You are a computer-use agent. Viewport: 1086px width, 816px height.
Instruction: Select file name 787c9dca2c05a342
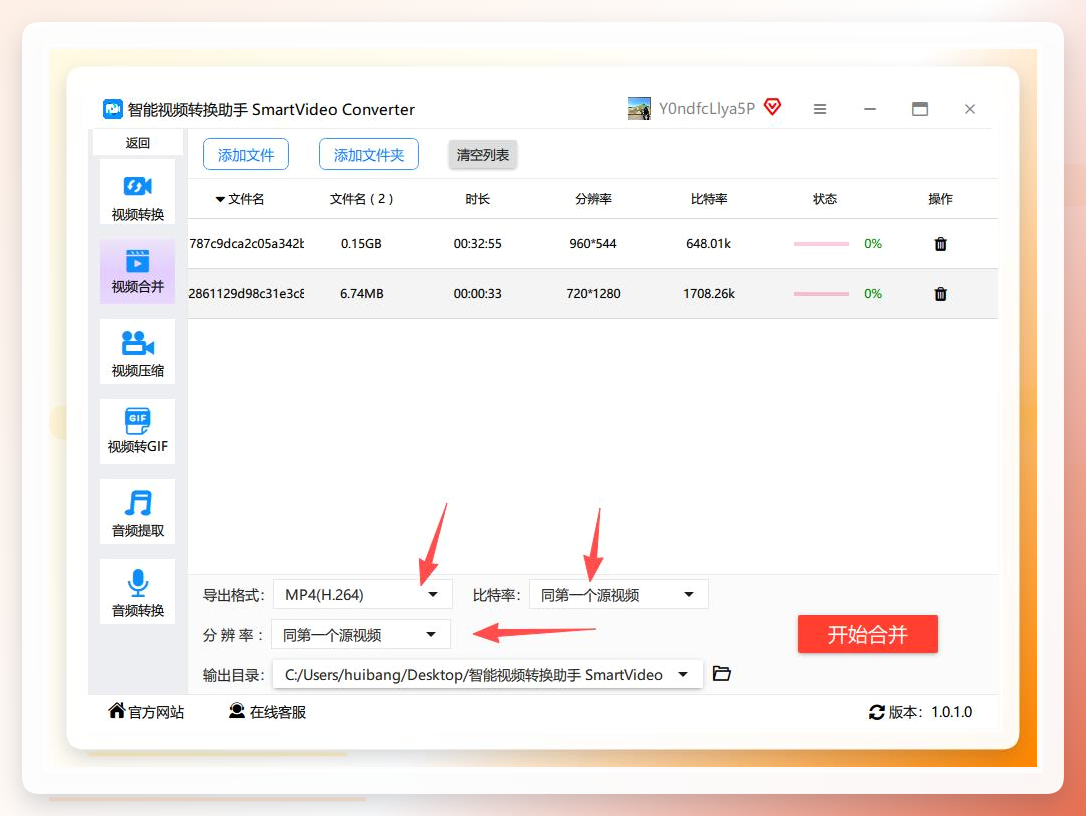coord(246,244)
